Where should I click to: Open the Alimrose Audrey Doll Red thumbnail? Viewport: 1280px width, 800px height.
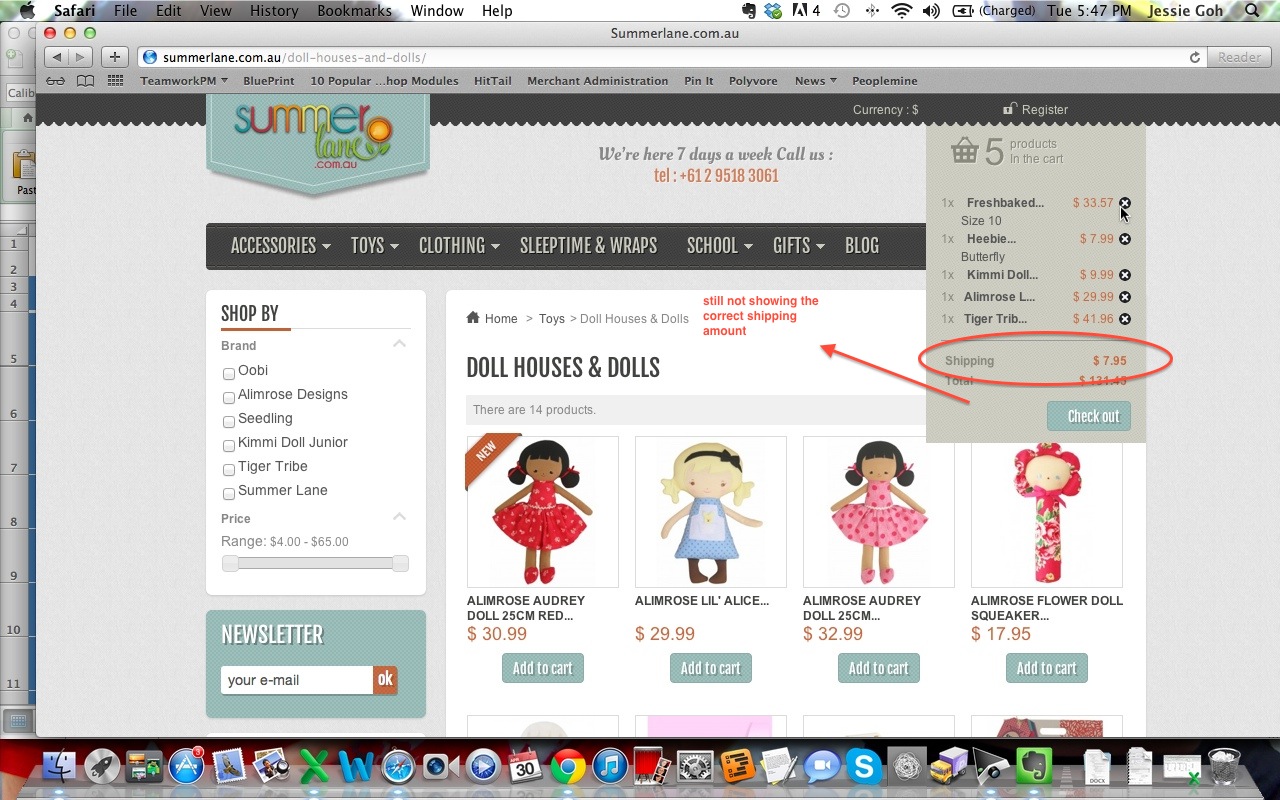[x=543, y=512]
